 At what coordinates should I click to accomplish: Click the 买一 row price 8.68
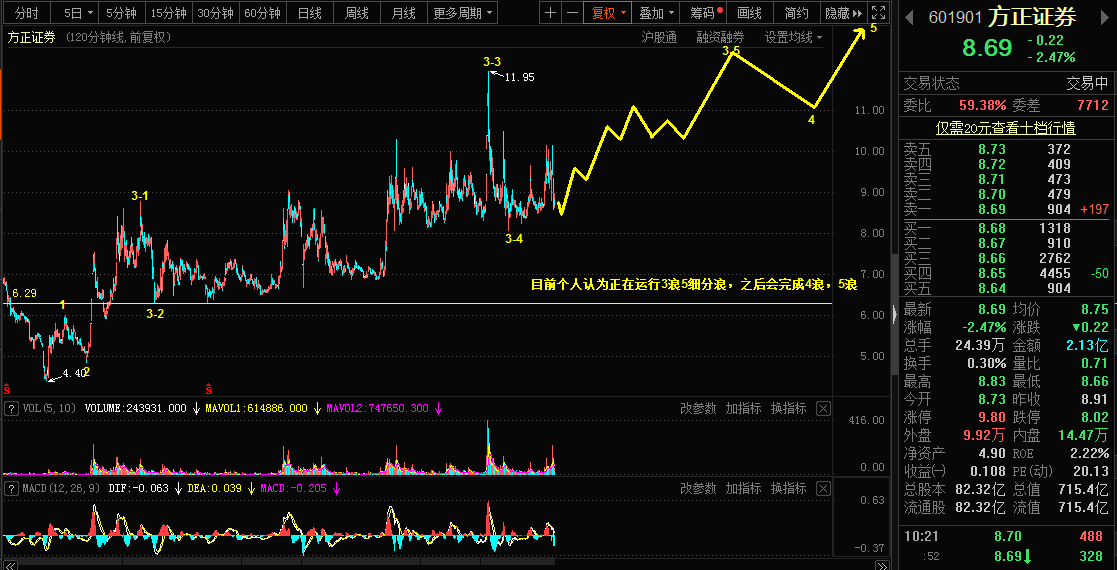click(x=992, y=228)
